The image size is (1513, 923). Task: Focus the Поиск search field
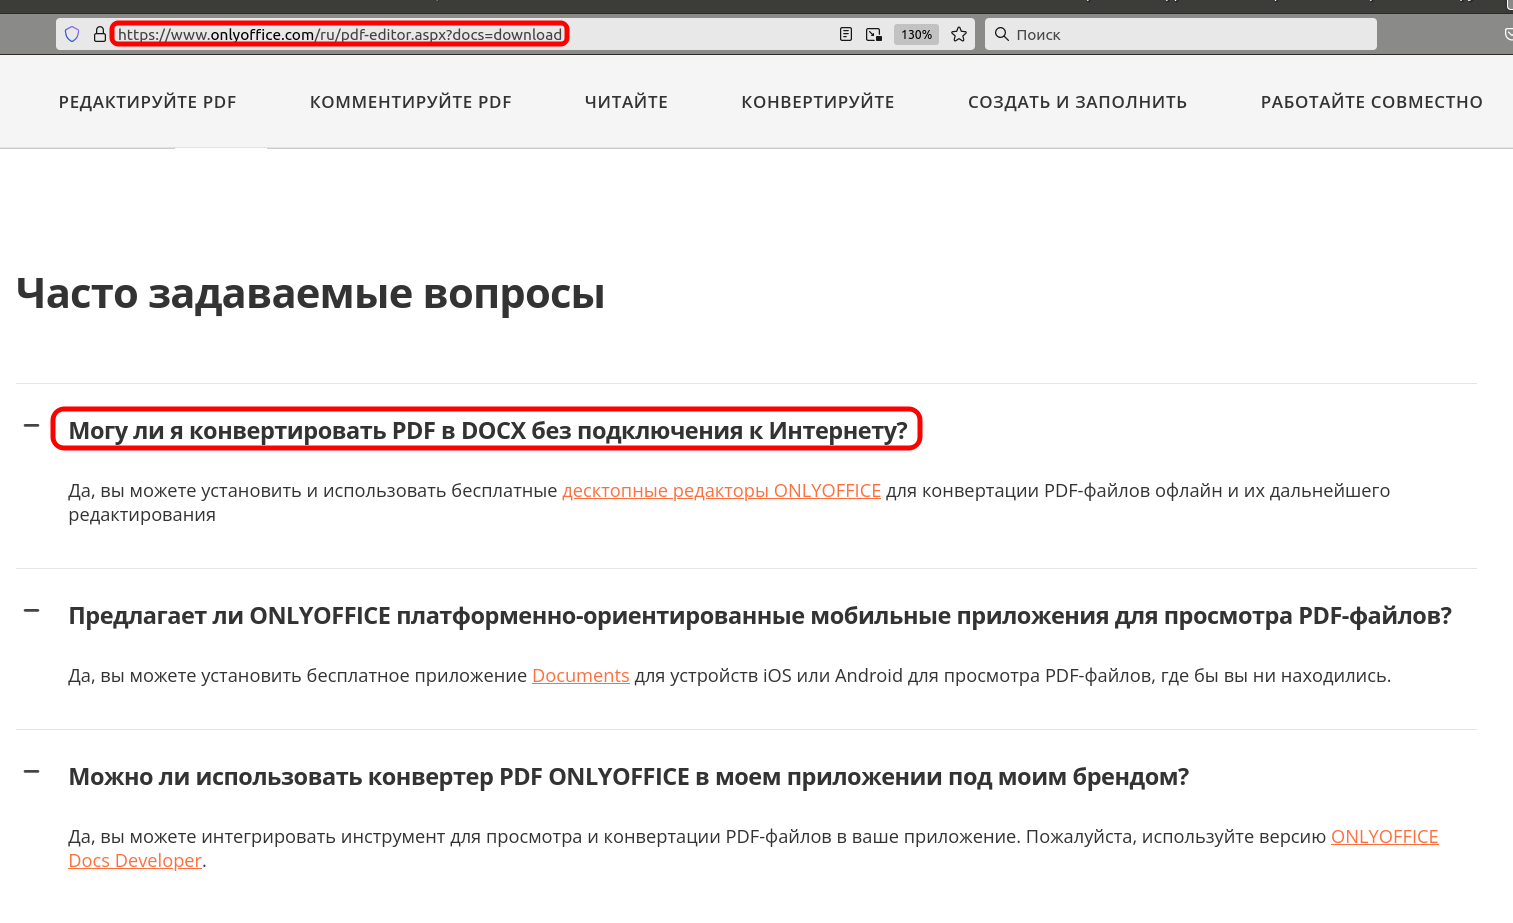click(x=1190, y=34)
